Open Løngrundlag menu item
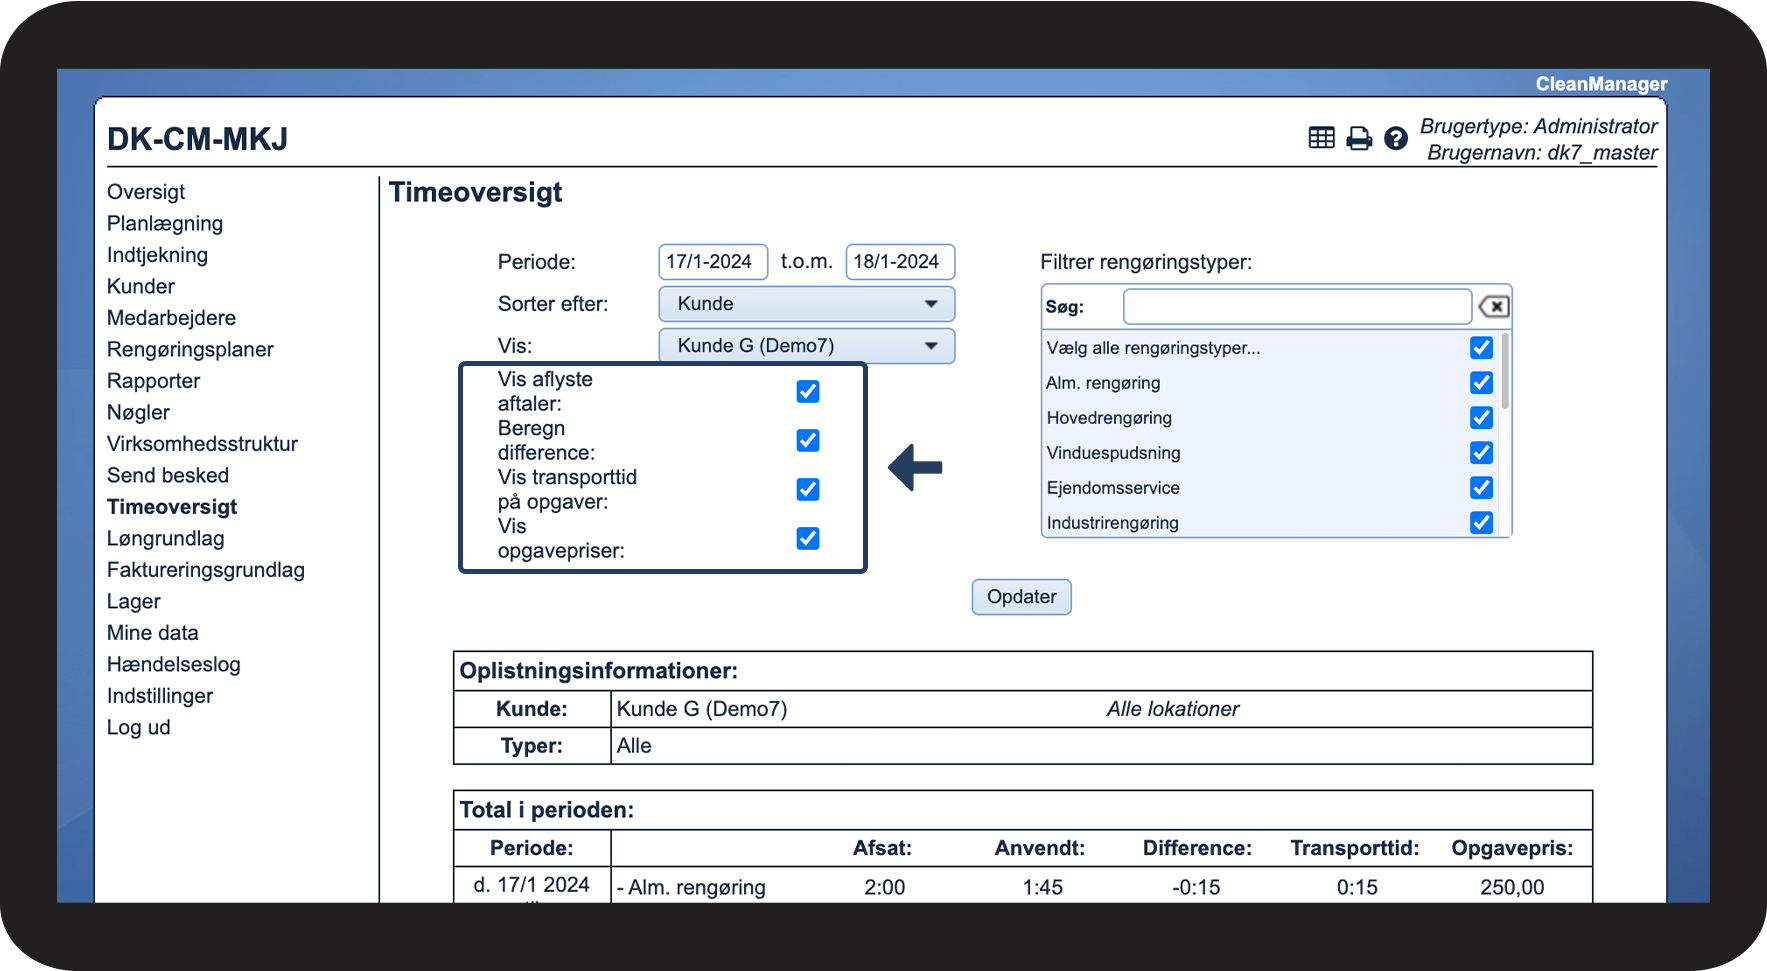Screen dimensions: 1767x971 pos(166,538)
